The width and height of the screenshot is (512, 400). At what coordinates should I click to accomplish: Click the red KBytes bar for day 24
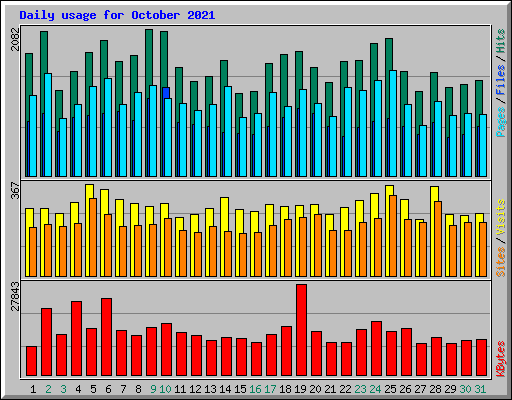point(376,349)
